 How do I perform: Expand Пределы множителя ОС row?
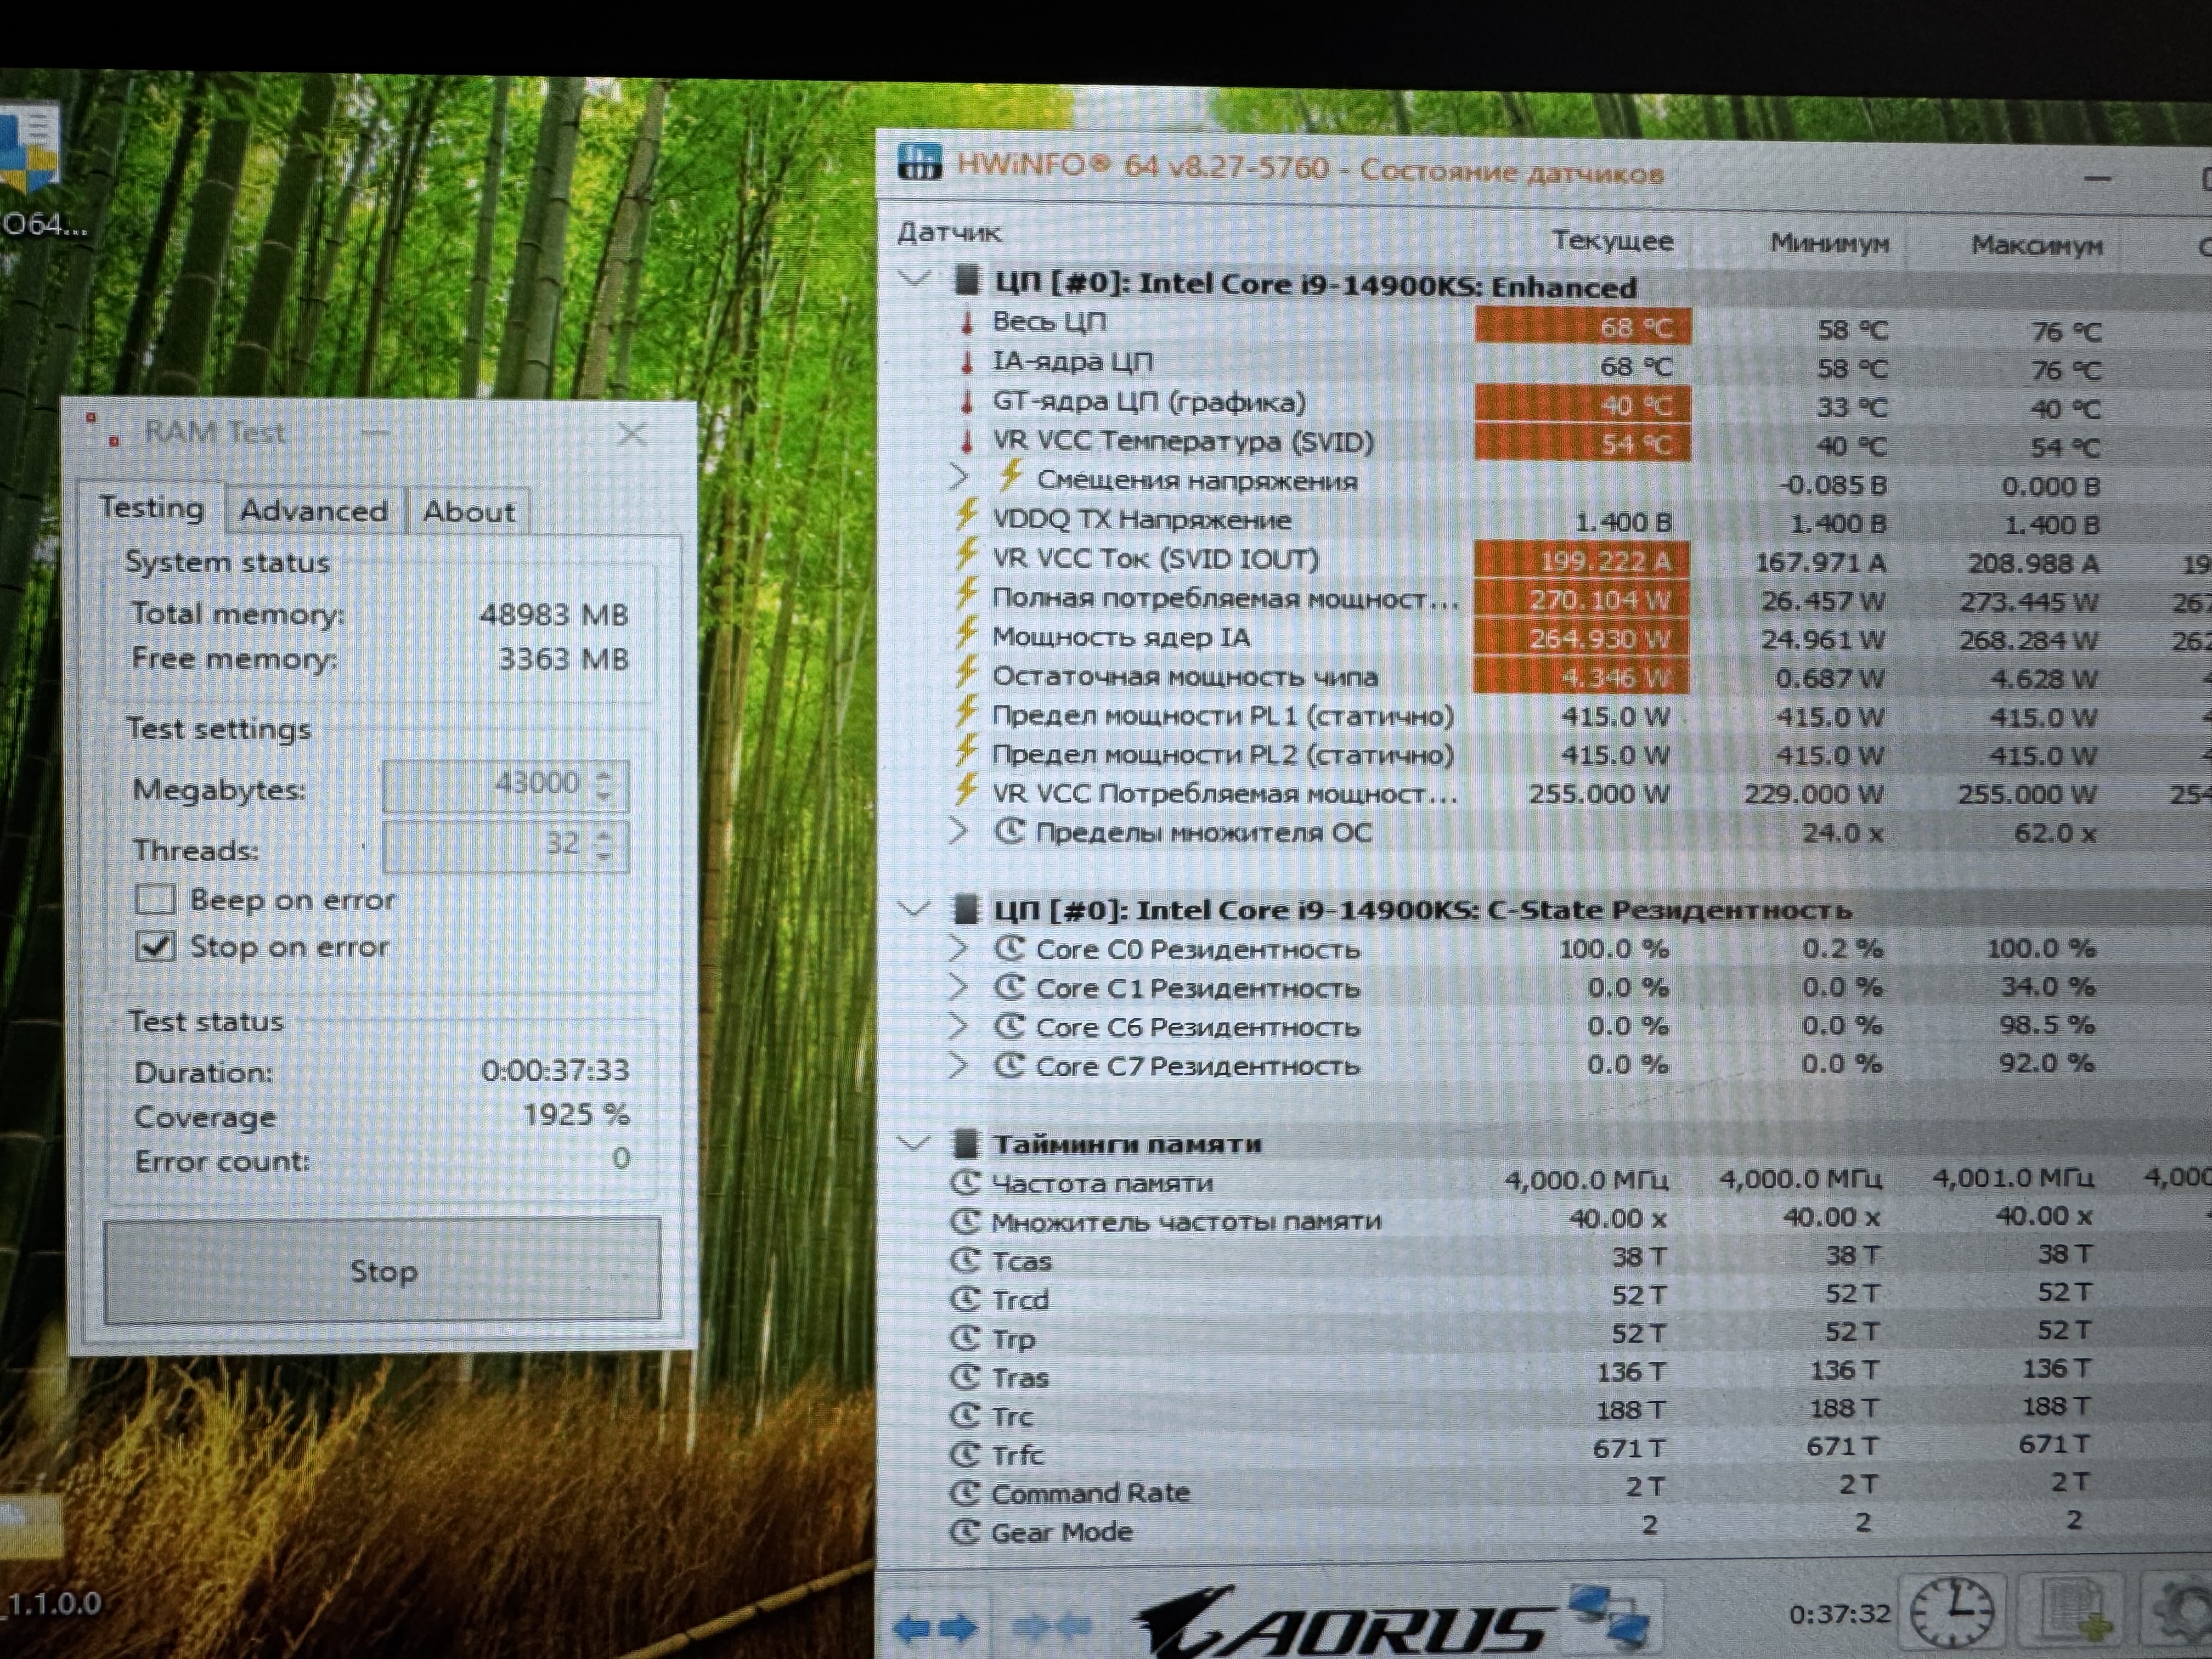pos(958,831)
